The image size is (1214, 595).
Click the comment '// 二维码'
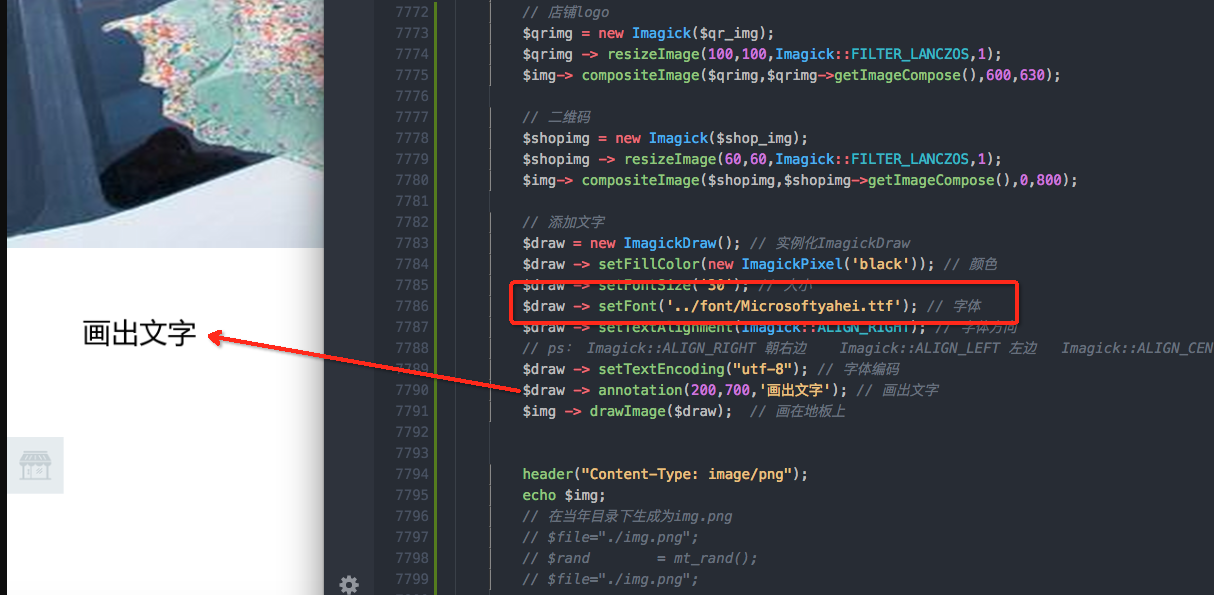coord(556,118)
